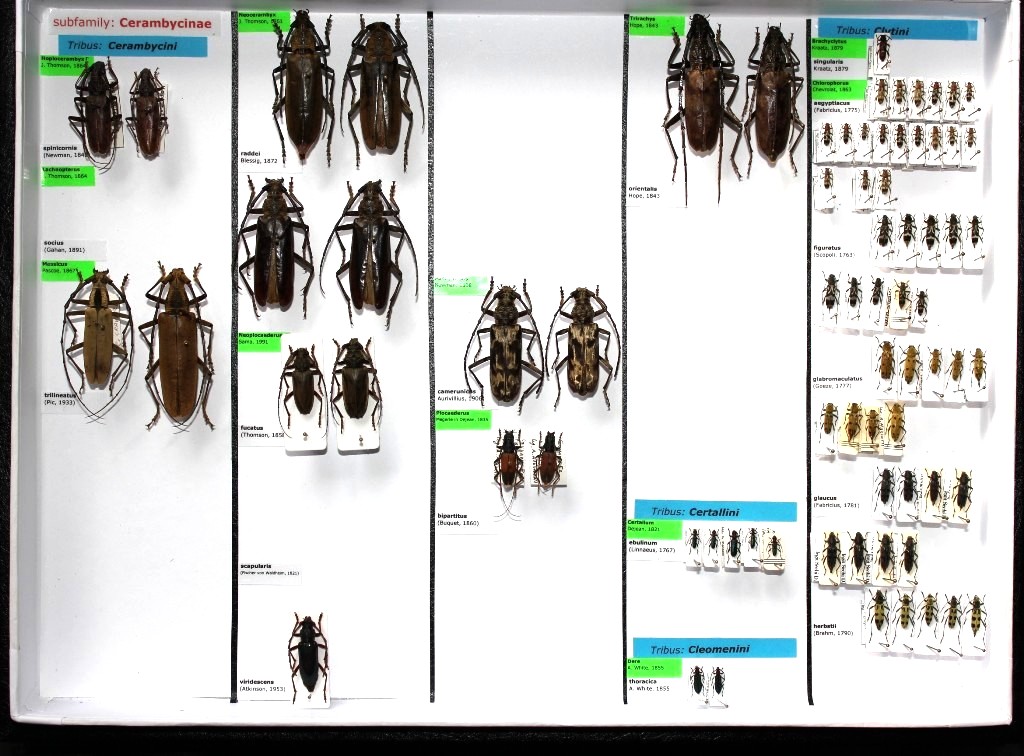Click the left mottled 'camerunicus' beetle
Viewport: 1024px width, 756px height.
[x=505, y=347]
